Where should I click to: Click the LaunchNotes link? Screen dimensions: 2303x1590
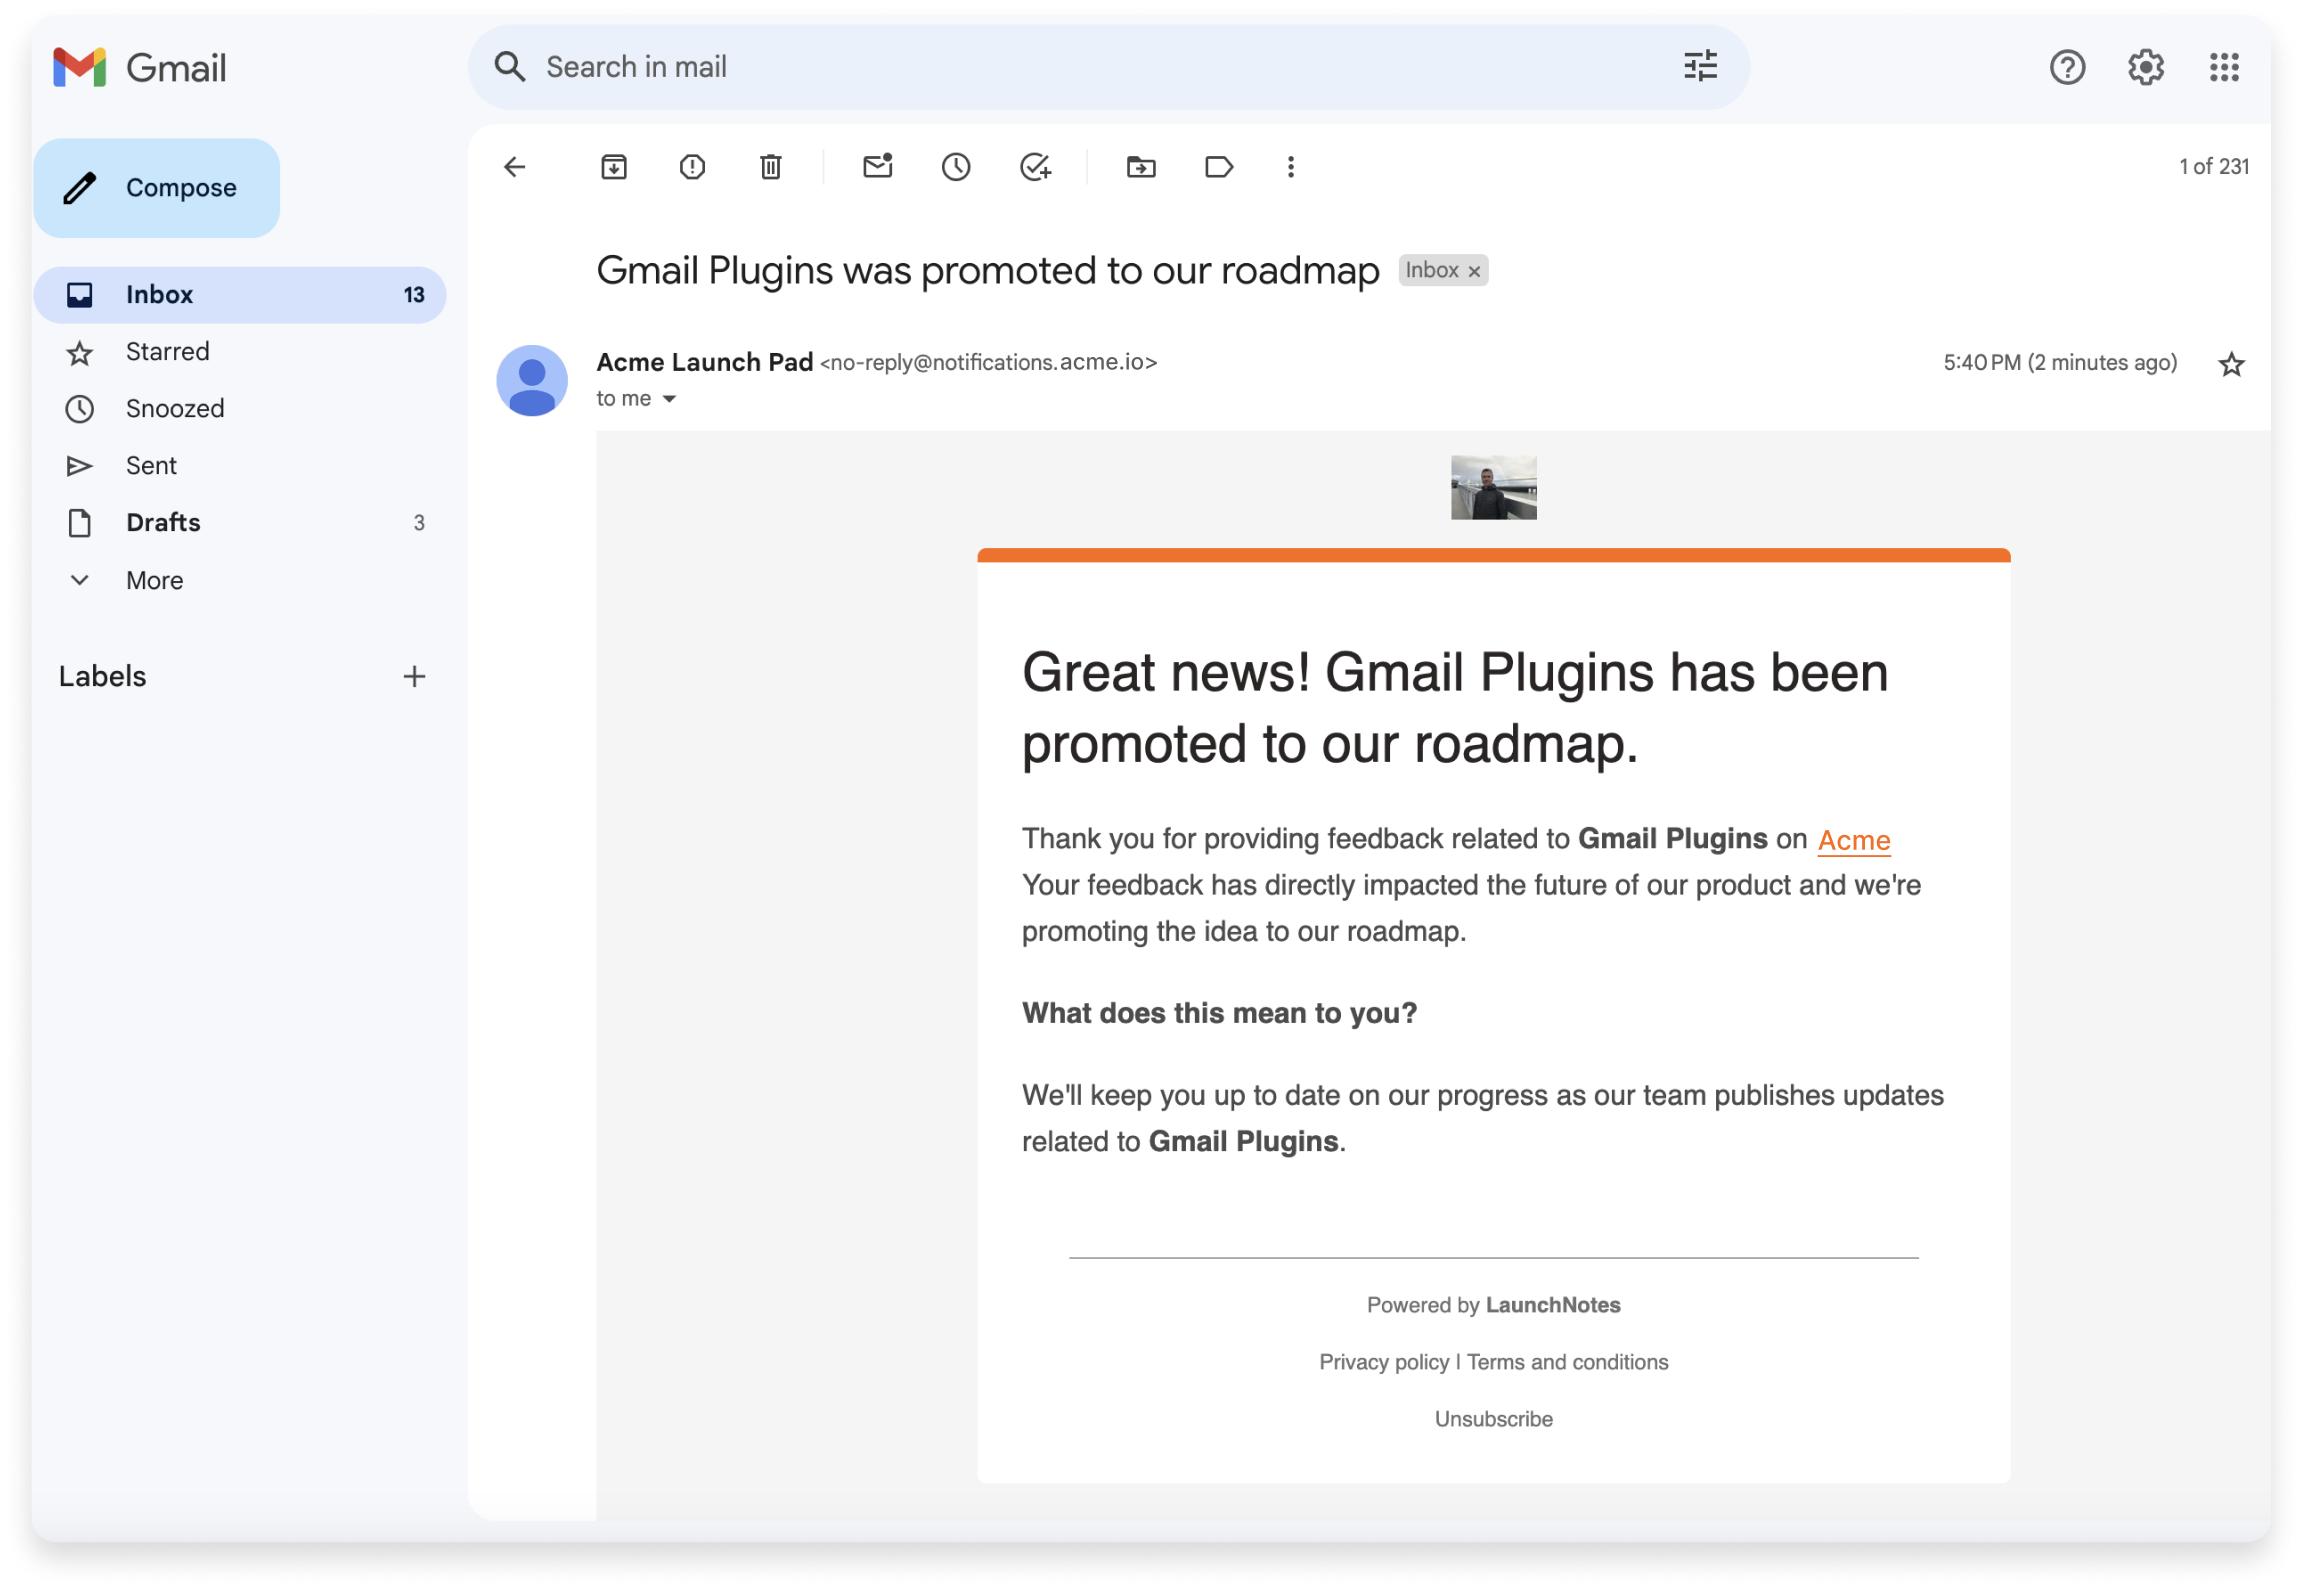1552,1305
